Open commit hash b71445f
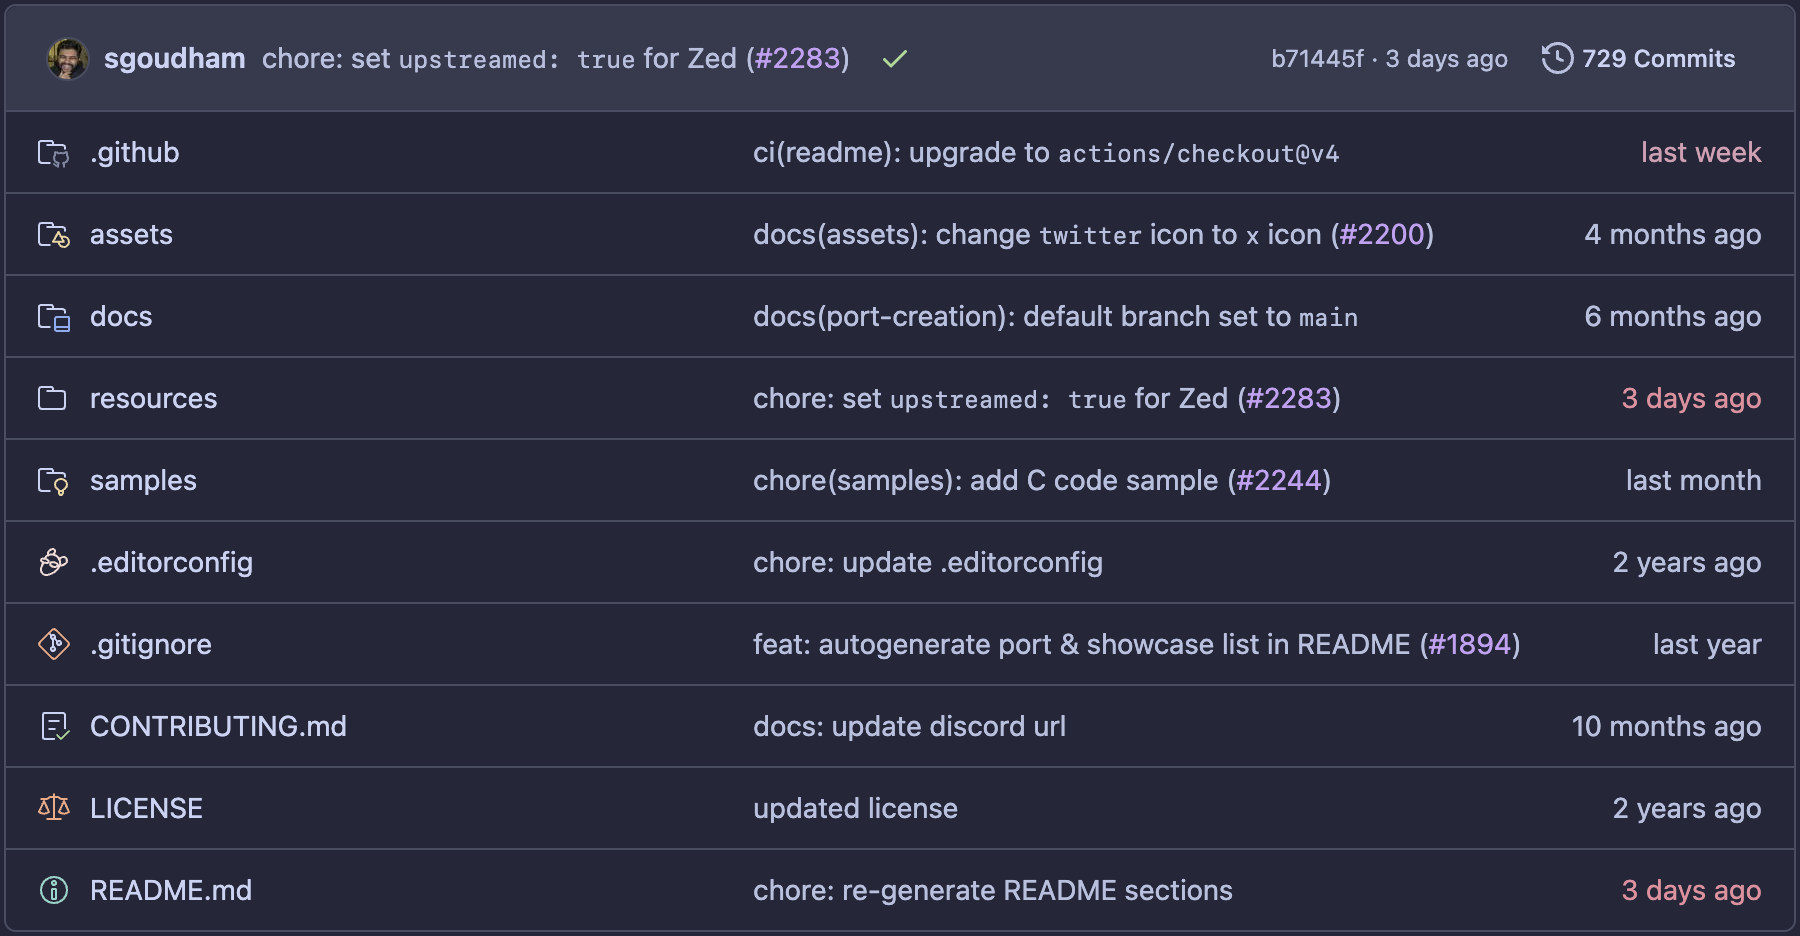The width and height of the screenshot is (1800, 936). tap(1316, 59)
